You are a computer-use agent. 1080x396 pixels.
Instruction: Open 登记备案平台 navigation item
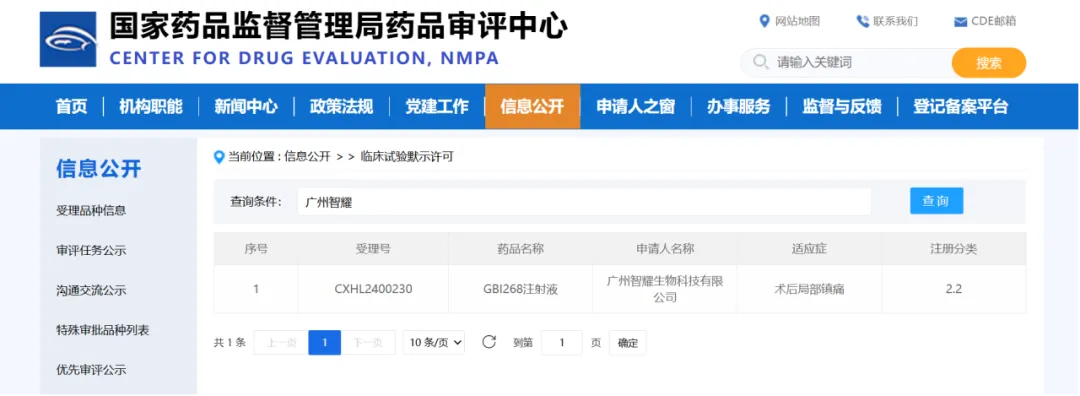pos(960,107)
